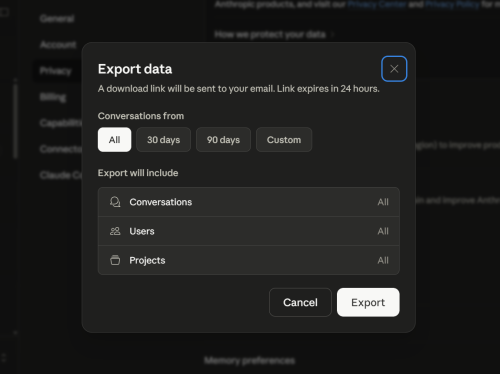The width and height of the screenshot is (500, 374).
Task: Pick the Custom date range
Action: [x=284, y=140]
